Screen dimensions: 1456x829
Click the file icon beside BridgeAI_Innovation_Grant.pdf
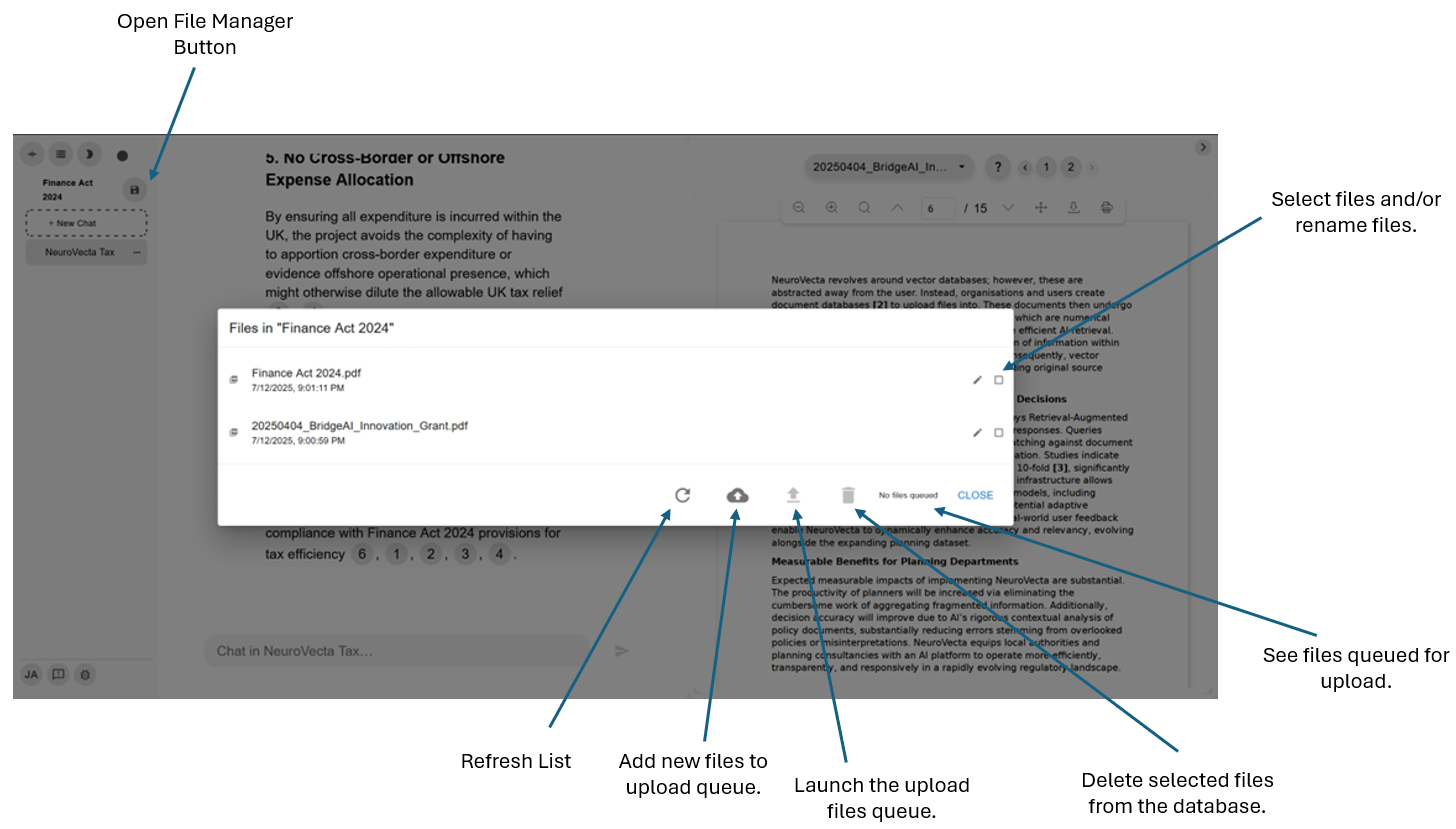(234, 433)
